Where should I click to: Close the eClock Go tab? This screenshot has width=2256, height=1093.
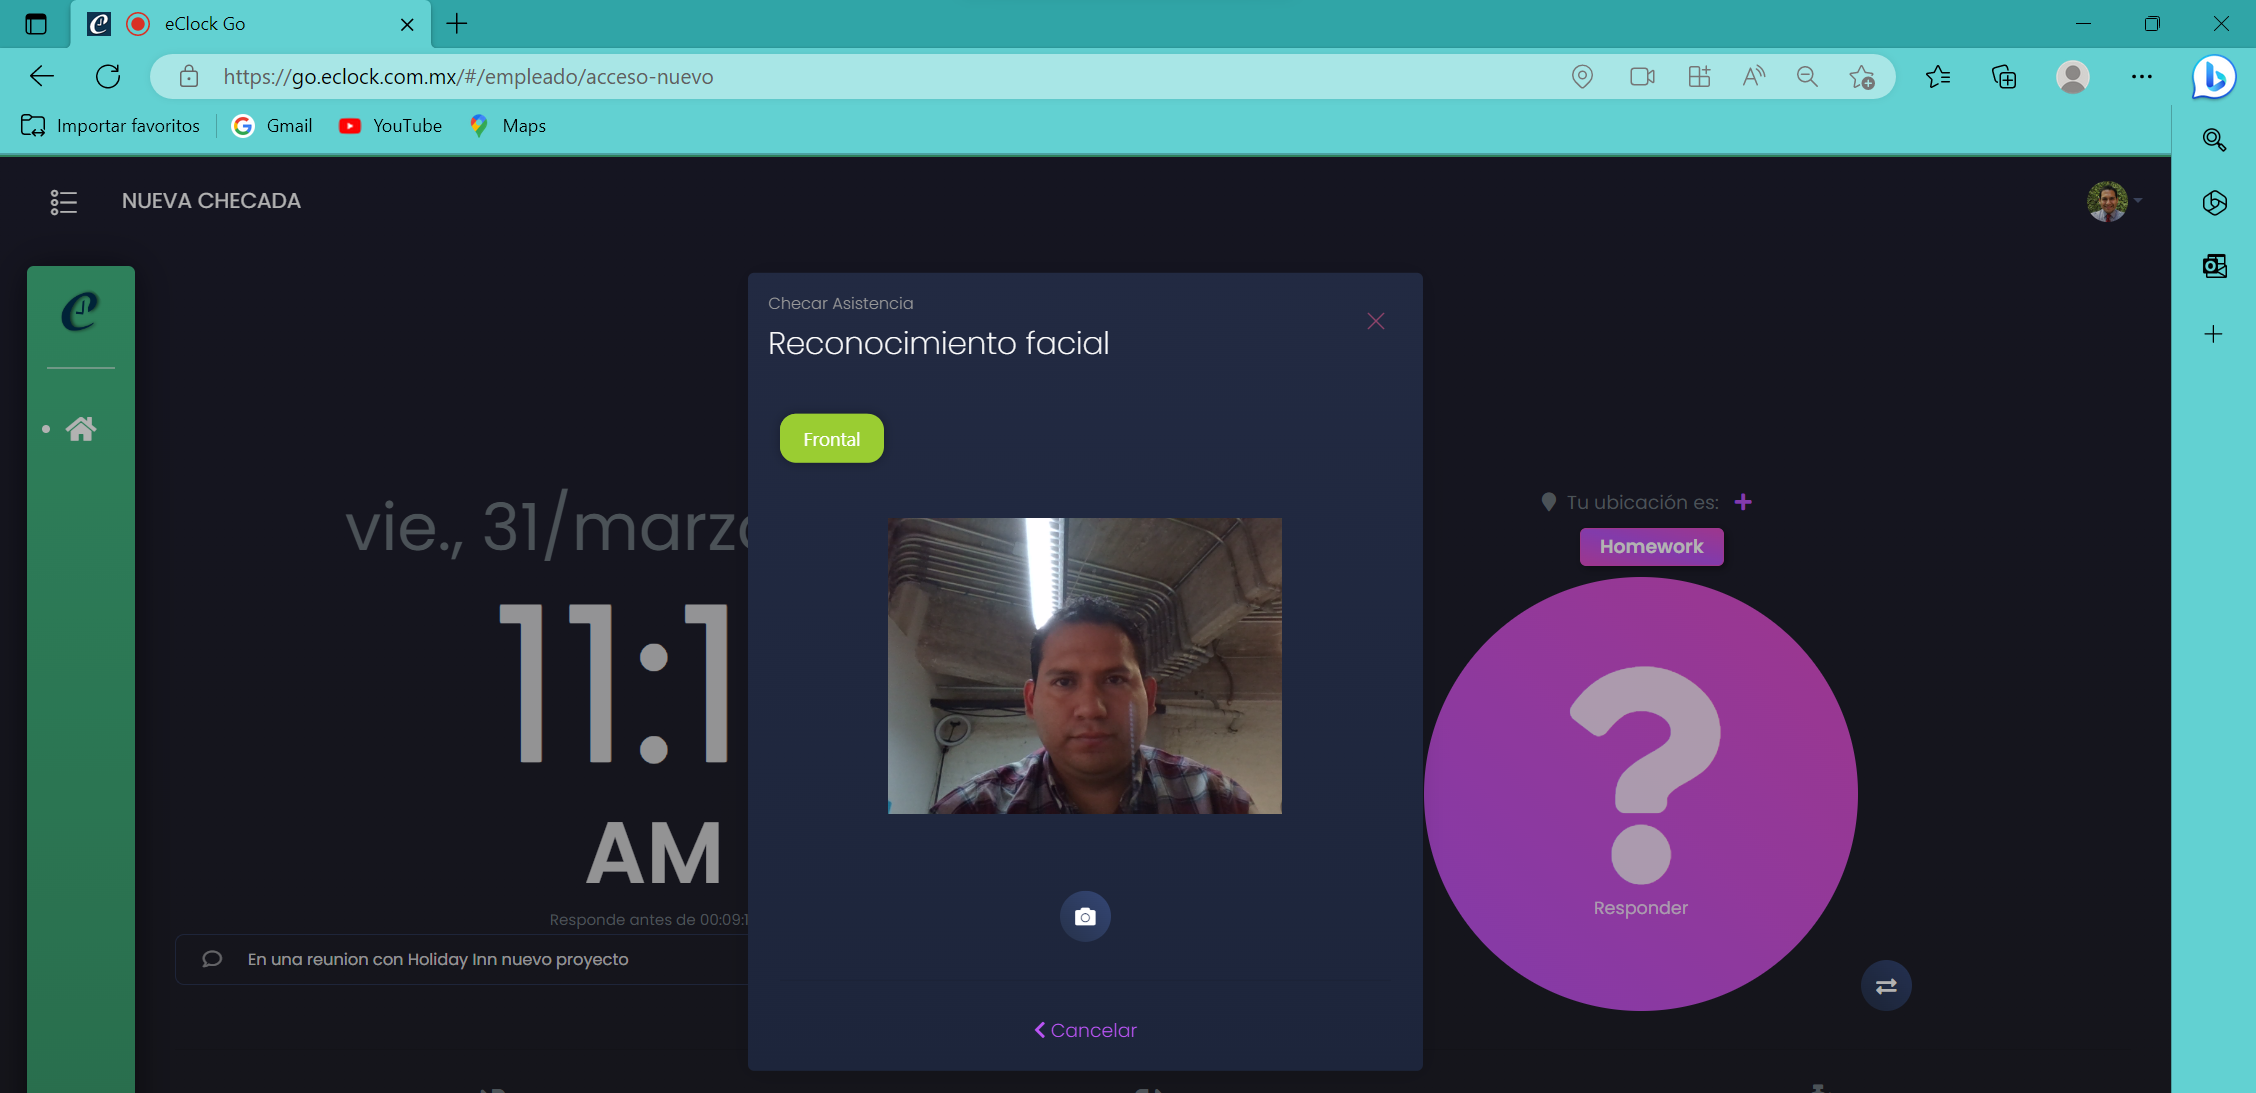click(x=407, y=24)
